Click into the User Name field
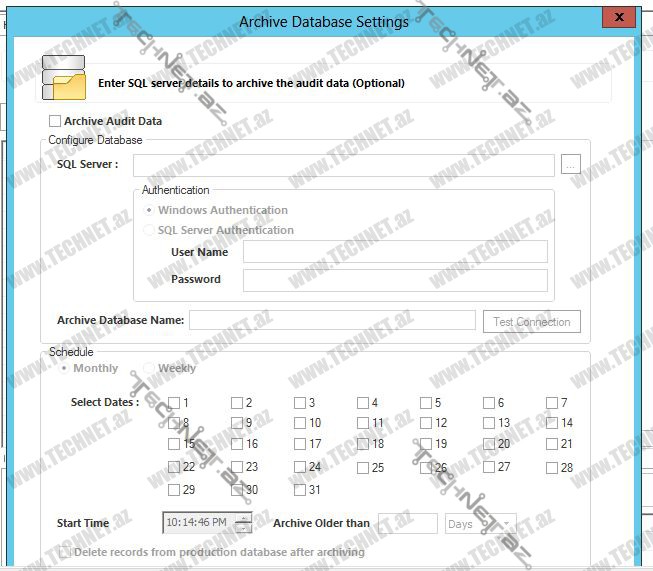 395,252
